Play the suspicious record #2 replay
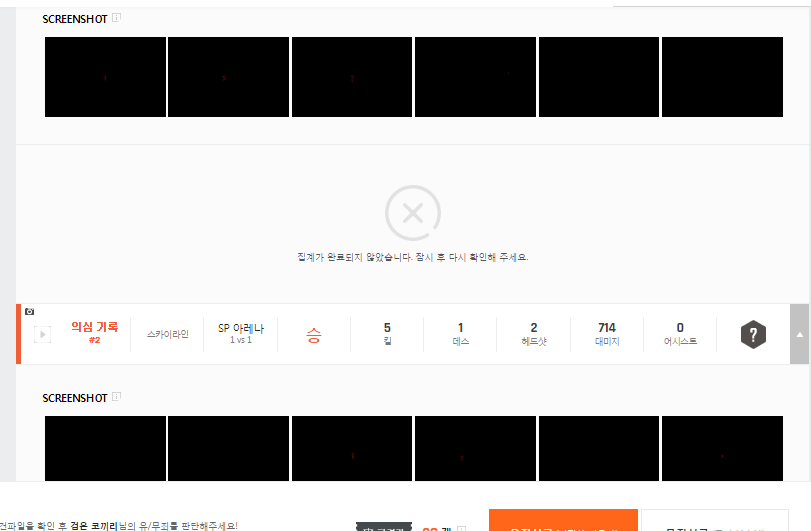This screenshot has width=811, height=531. (42, 335)
